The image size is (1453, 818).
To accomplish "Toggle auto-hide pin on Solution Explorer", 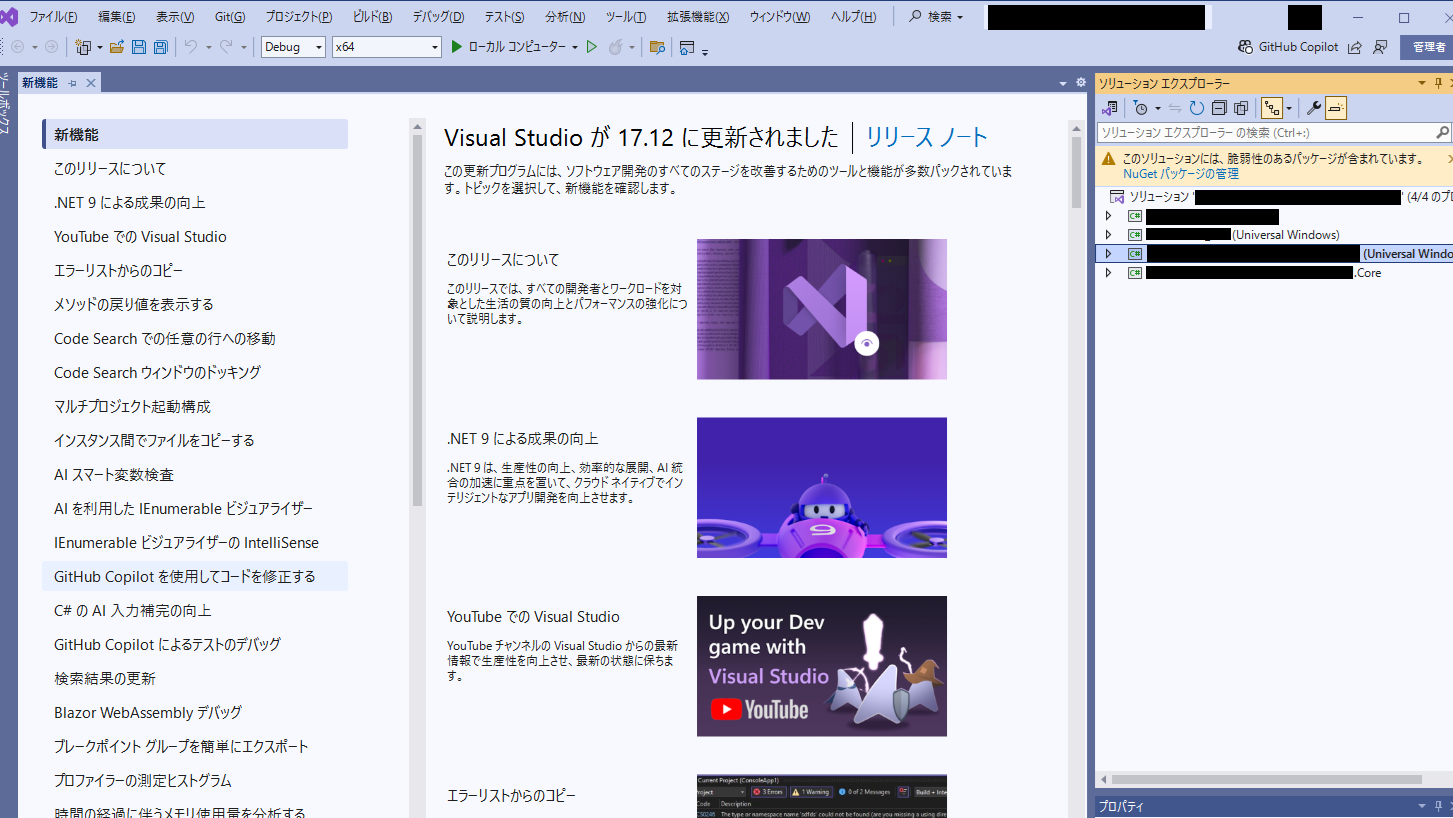I will point(1437,84).
